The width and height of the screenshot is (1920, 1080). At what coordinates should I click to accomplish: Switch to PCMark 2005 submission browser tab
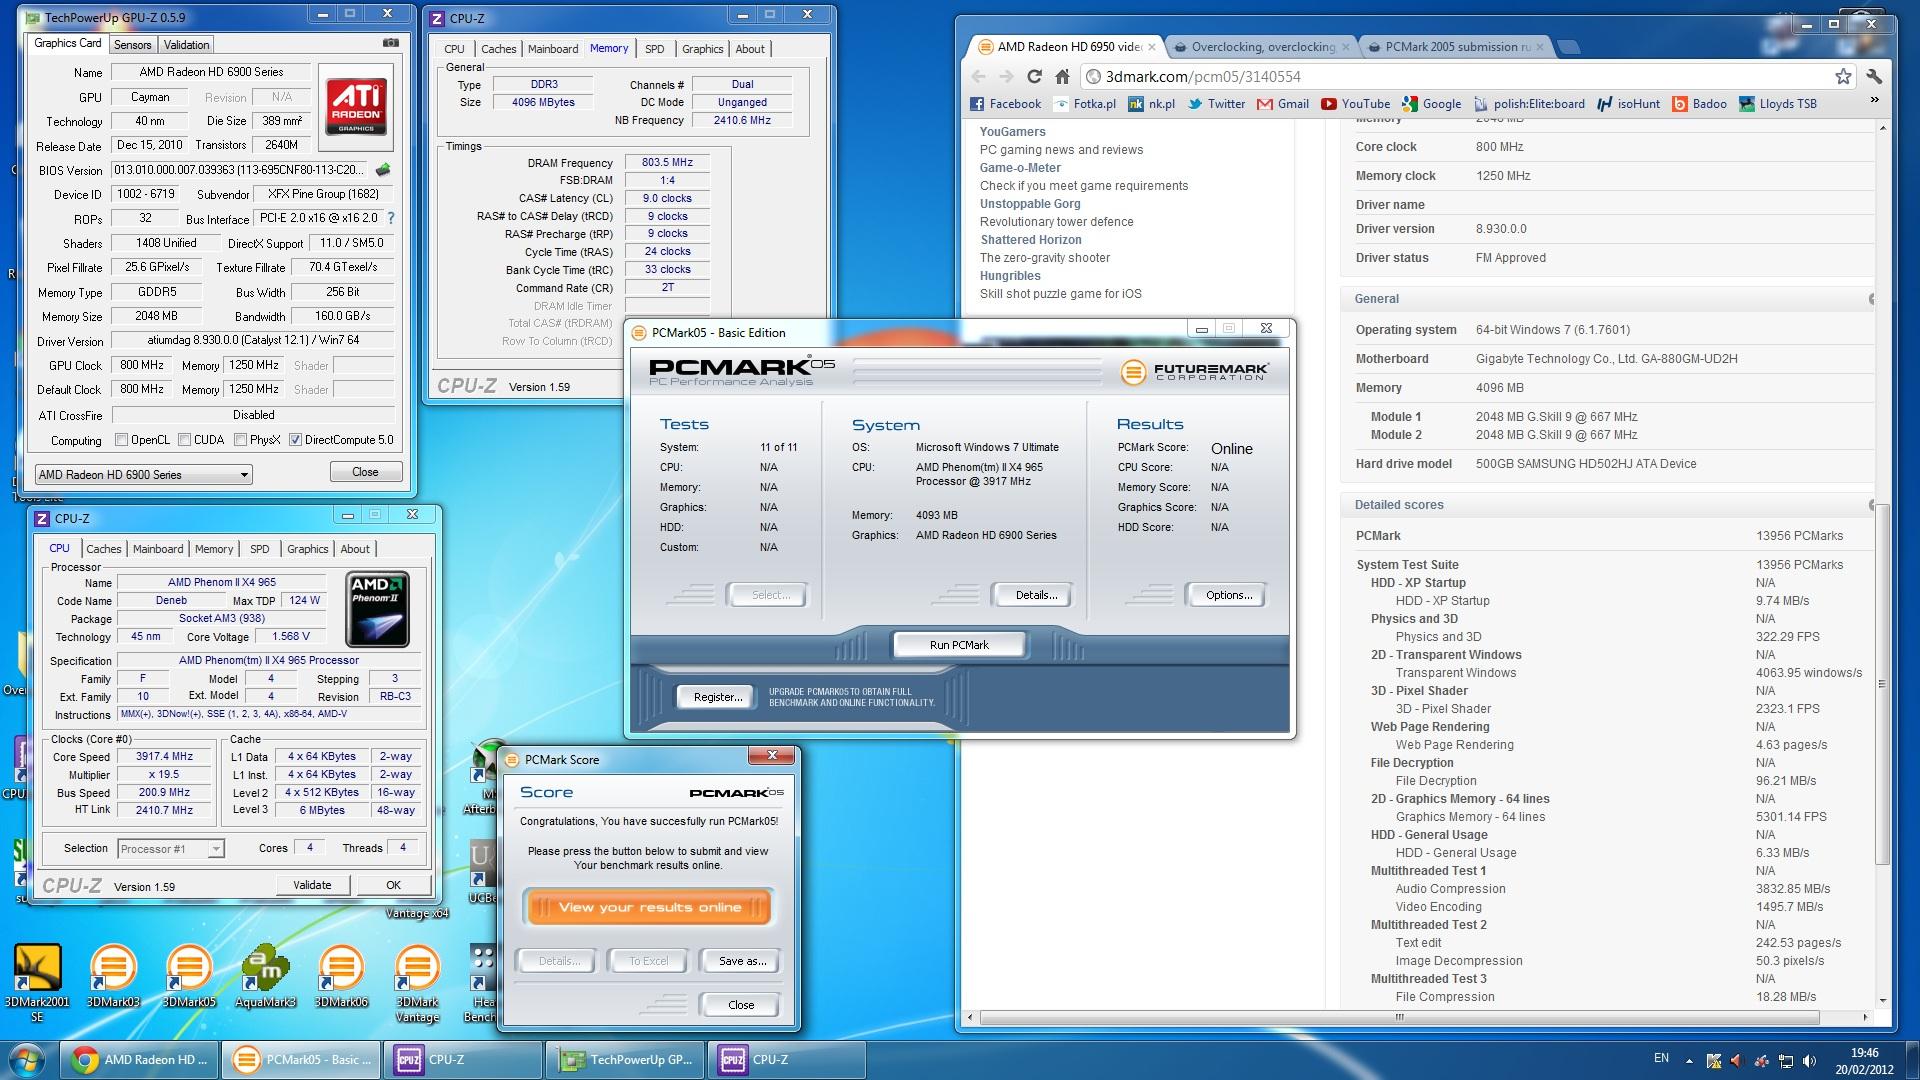click(1457, 46)
